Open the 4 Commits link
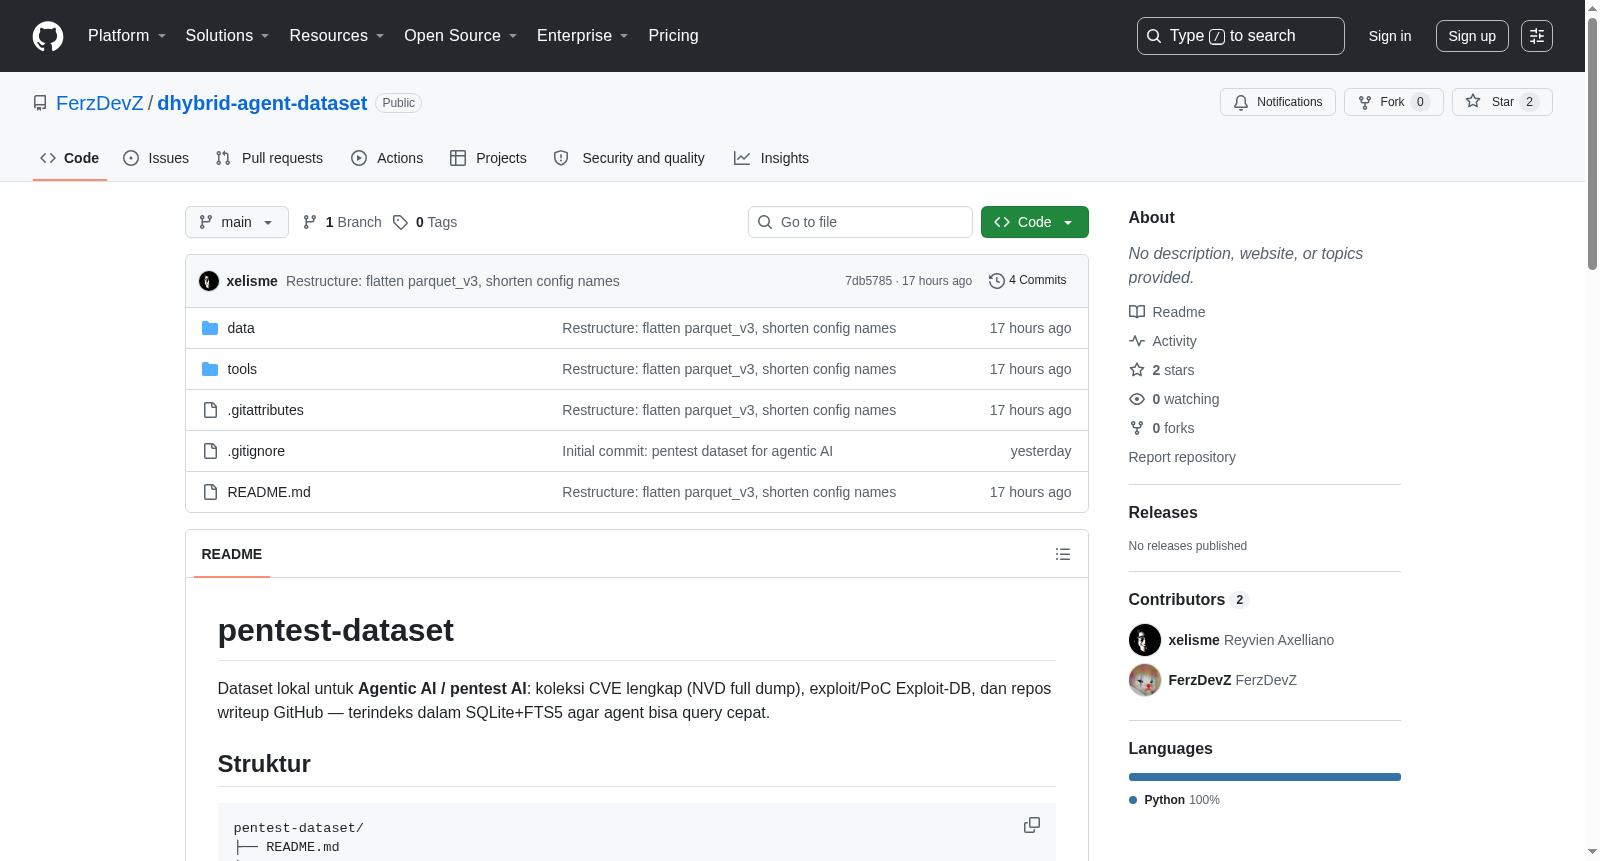 [x=1027, y=281]
